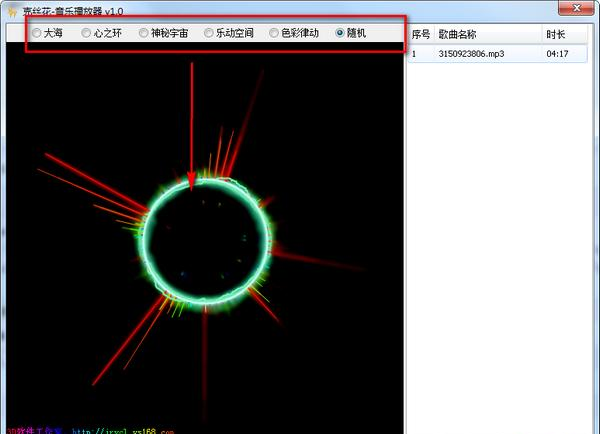
Task: Sort by the 歌曲名称 column header
Action: coord(488,34)
